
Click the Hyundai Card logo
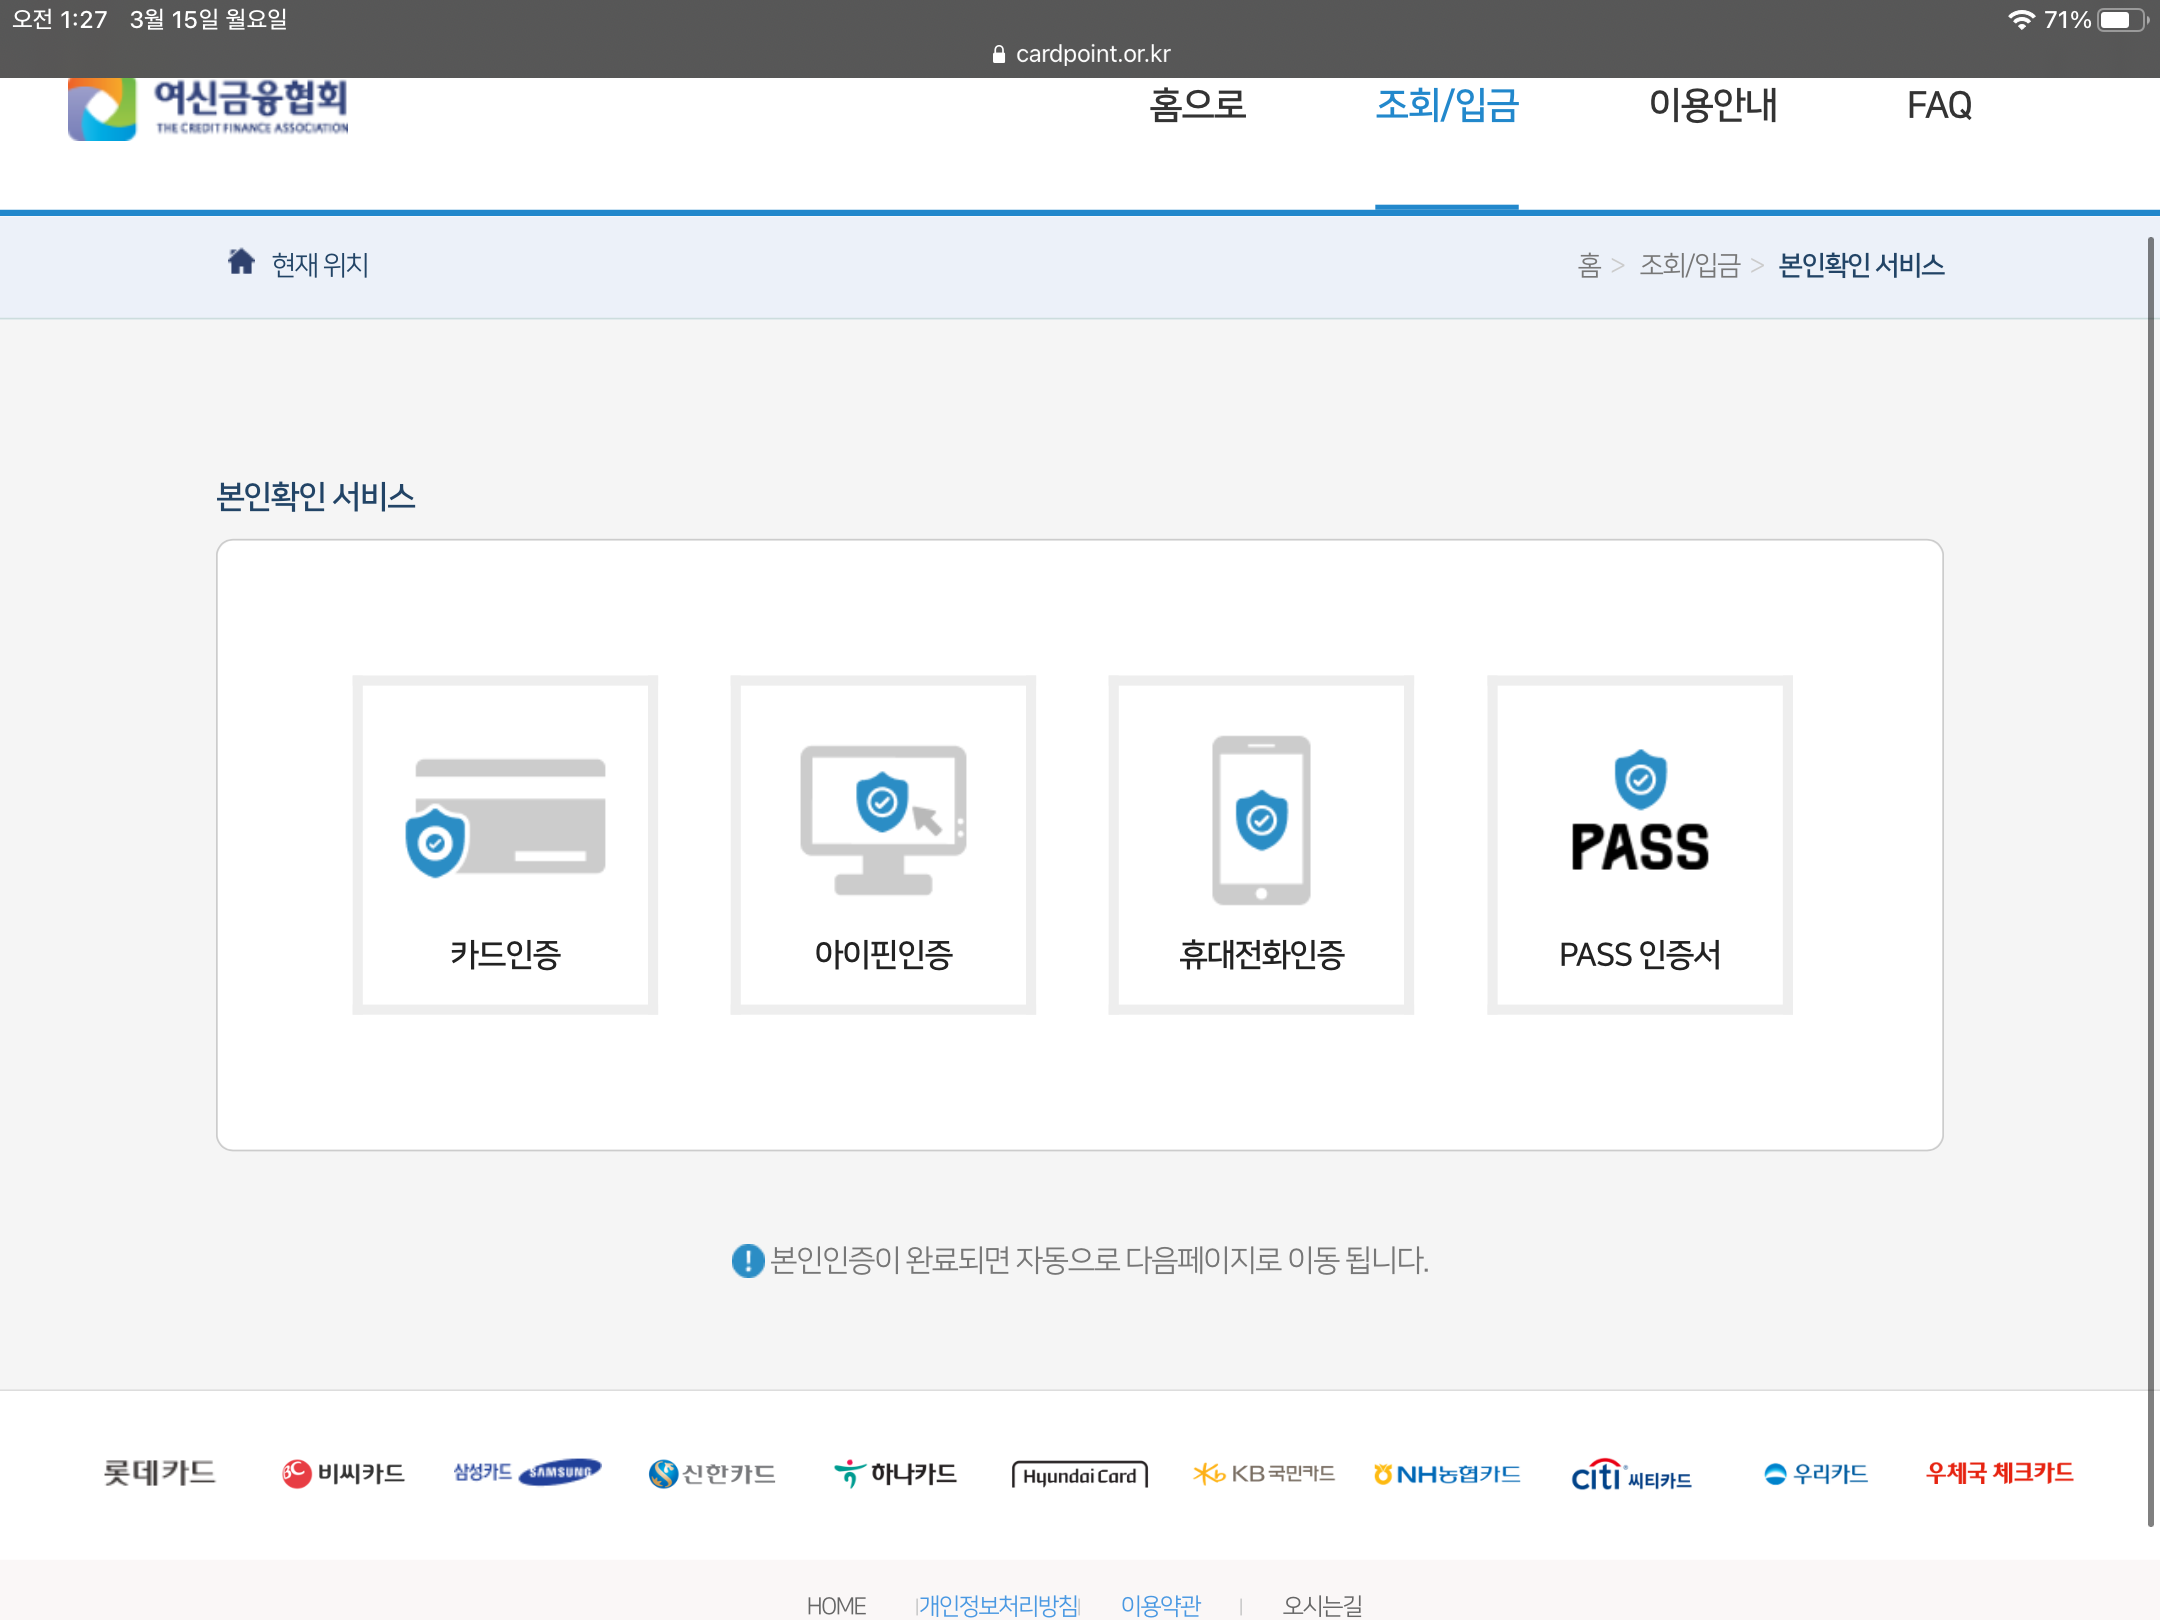click(x=1080, y=1475)
